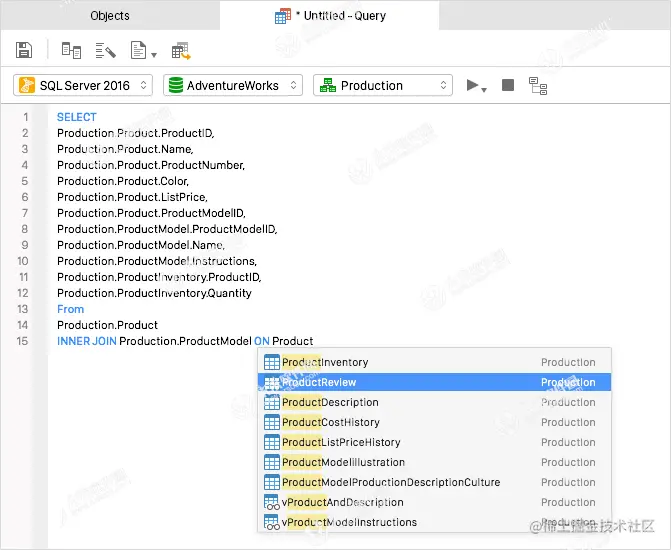Click the ProductReview table icon

tap(272, 382)
